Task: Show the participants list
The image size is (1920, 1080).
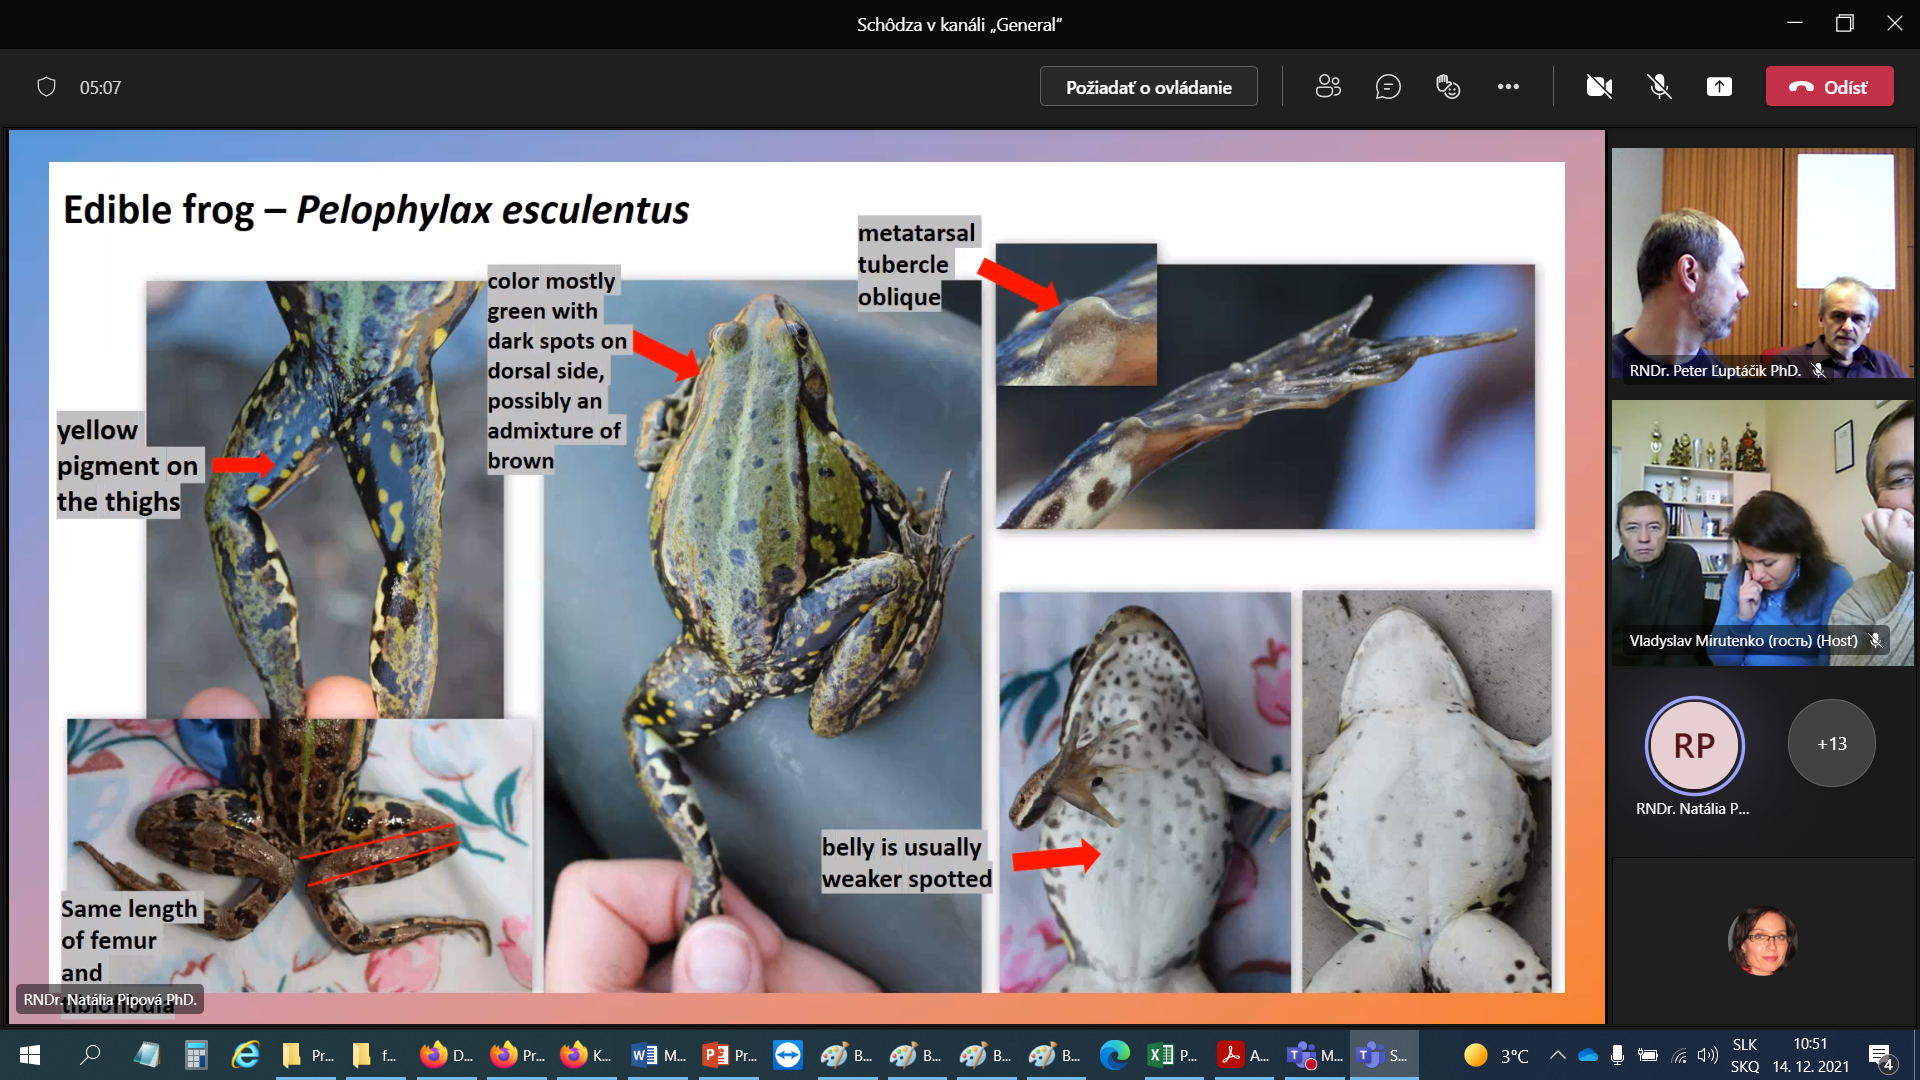Action: point(1328,87)
